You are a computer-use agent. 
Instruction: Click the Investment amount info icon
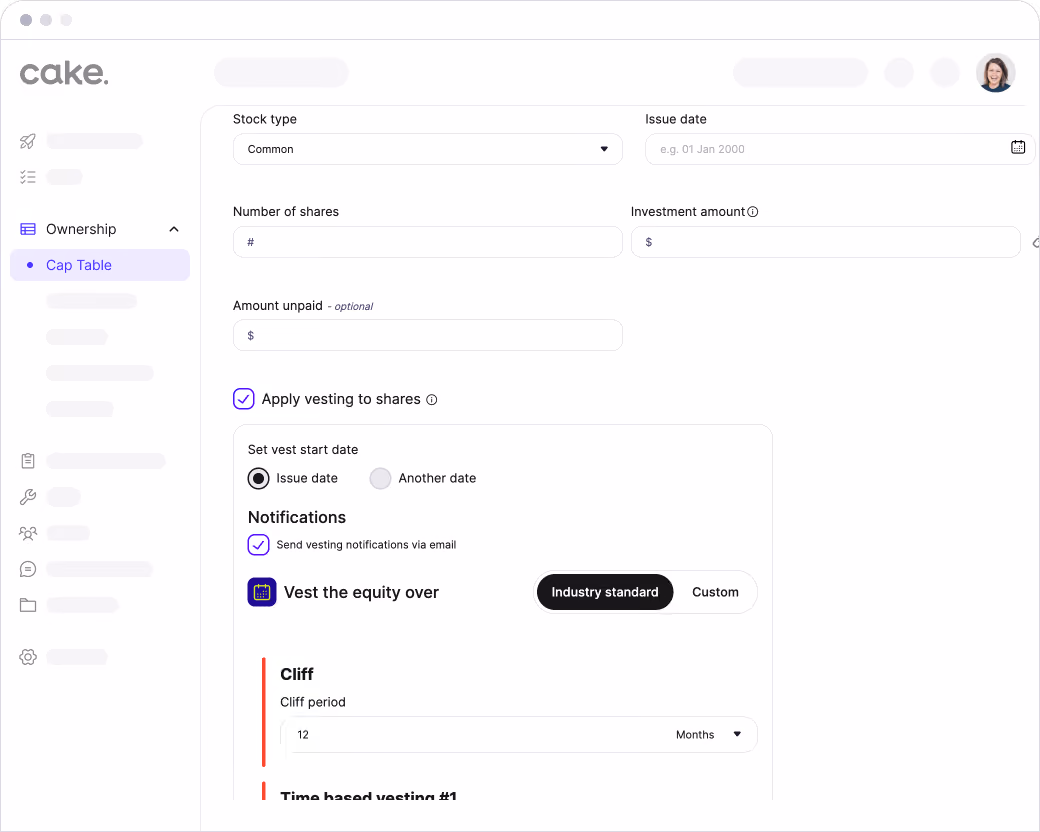753,212
